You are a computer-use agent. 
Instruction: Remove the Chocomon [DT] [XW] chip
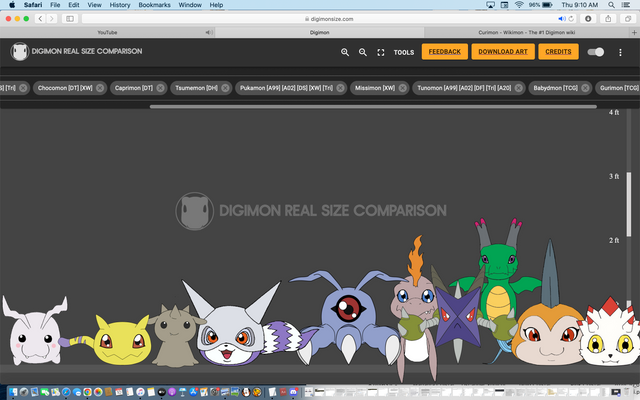pyautogui.click(x=100, y=88)
